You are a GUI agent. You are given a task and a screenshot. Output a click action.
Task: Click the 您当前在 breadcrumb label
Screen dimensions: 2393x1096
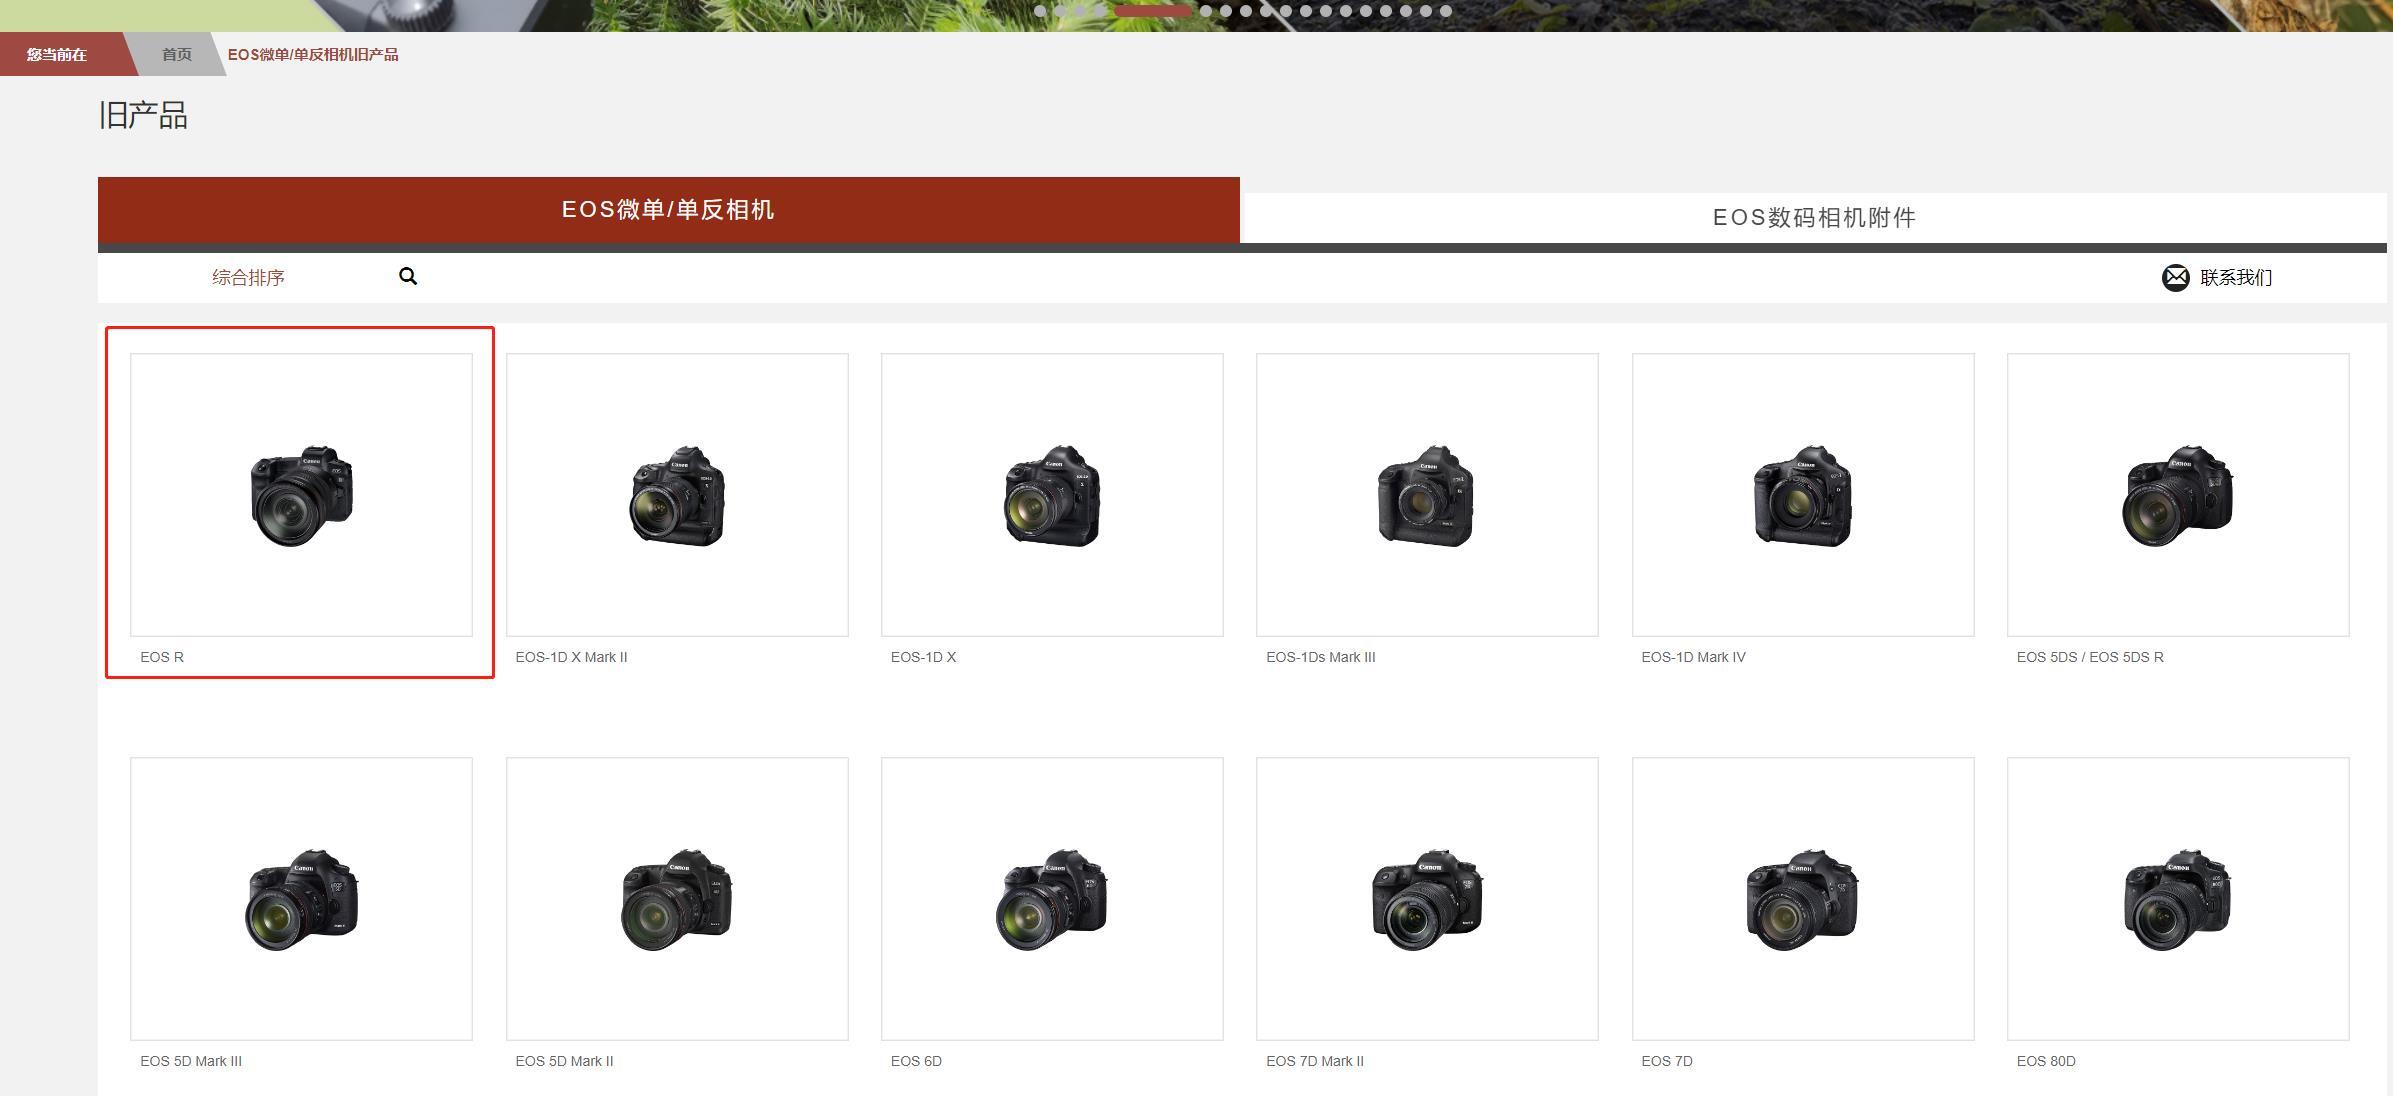click(57, 54)
